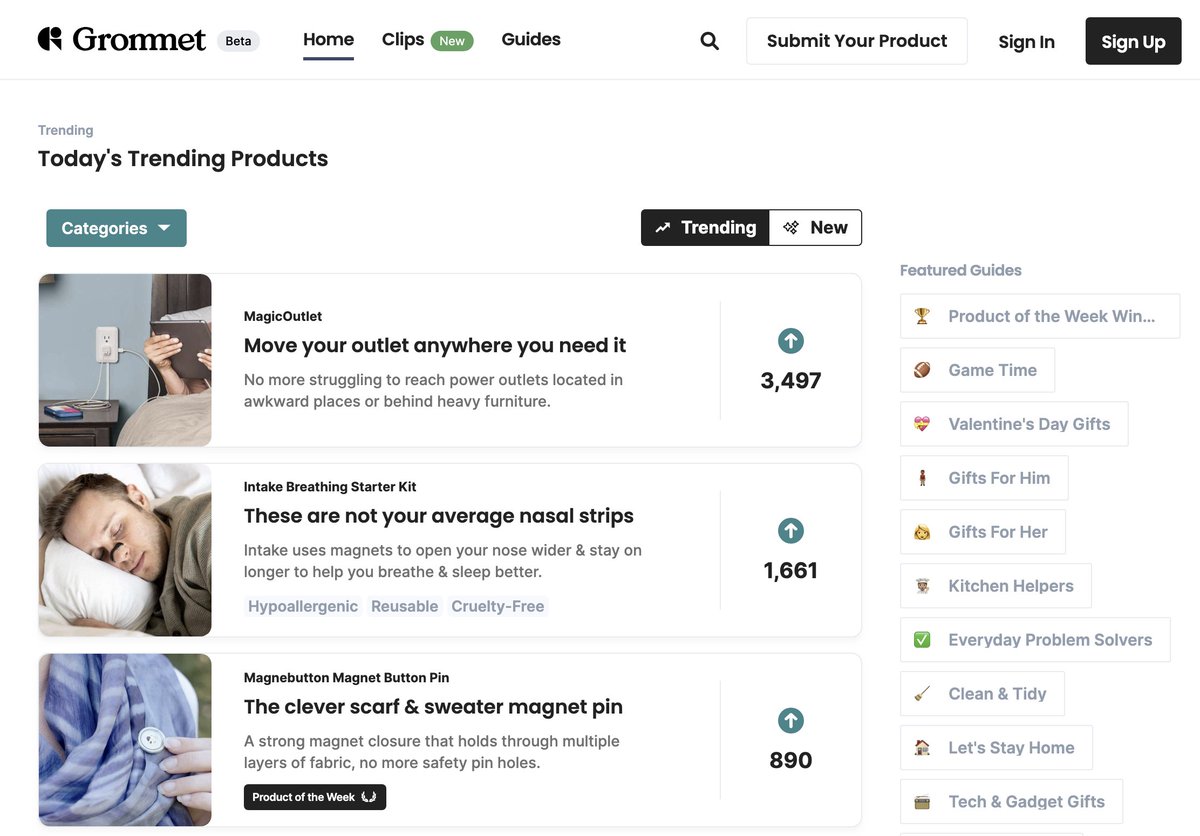Open the Valentine's Day Gifts guide
The width and height of the screenshot is (1200, 836).
pos(1014,424)
